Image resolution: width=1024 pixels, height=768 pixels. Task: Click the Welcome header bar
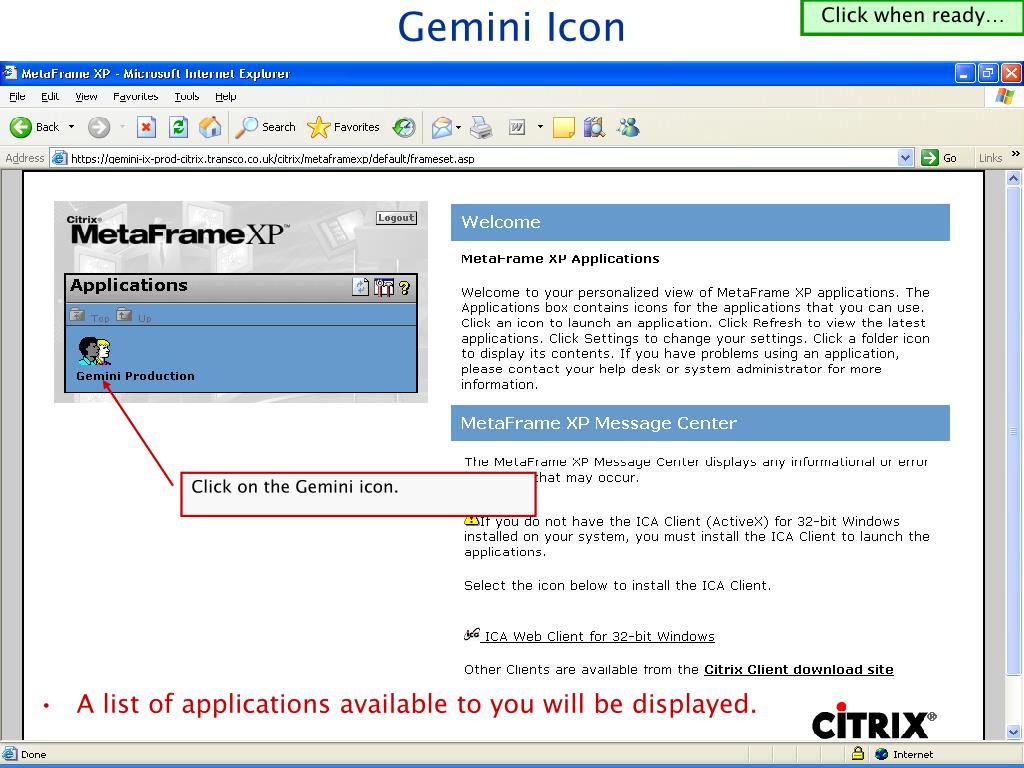point(700,222)
